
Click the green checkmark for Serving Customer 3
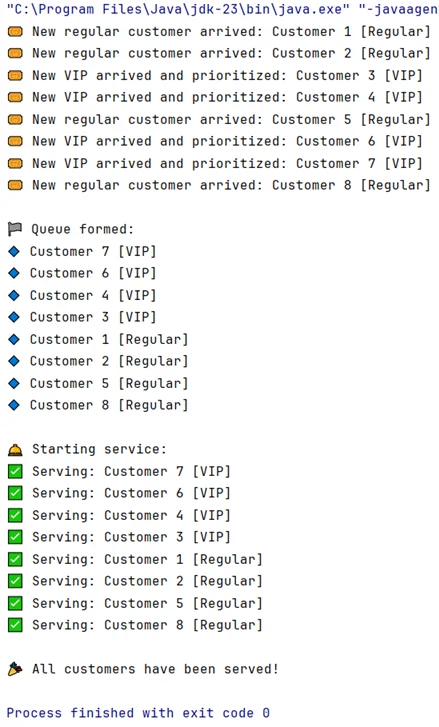point(15,537)
